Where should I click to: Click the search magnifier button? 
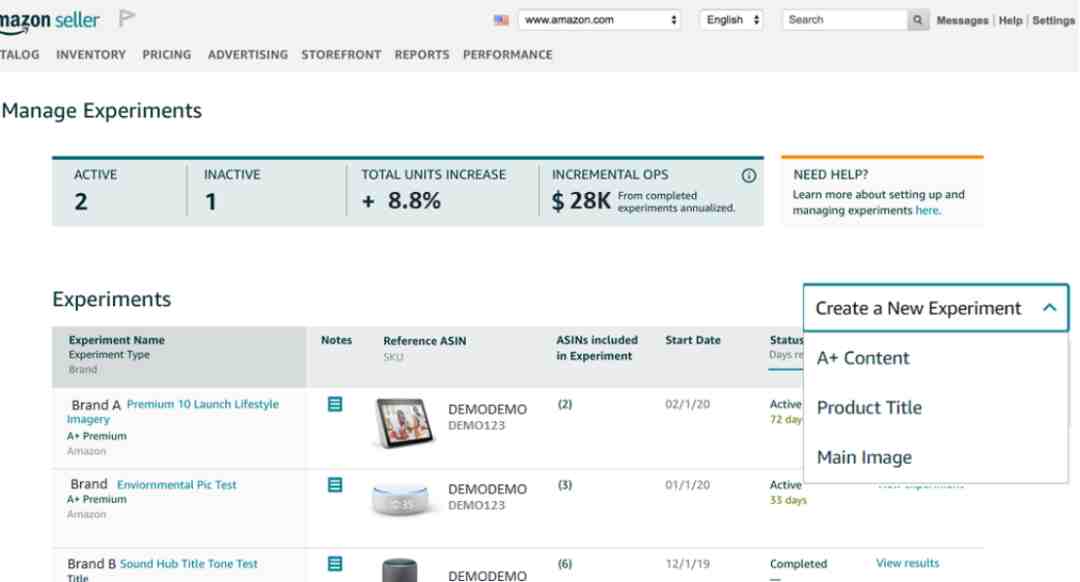coord(917,20)
